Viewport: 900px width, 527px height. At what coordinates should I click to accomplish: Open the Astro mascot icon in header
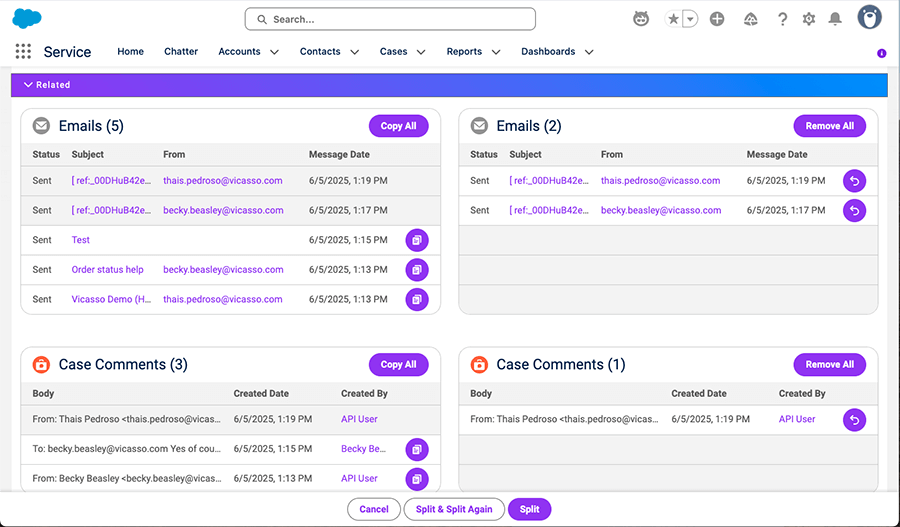coord(641,19)
